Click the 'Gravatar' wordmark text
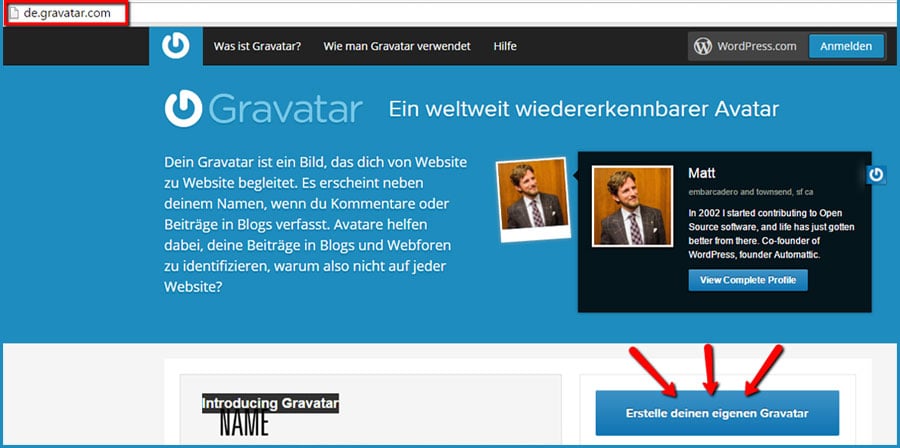This screenshot has width=900, height=448. [285, 109]
